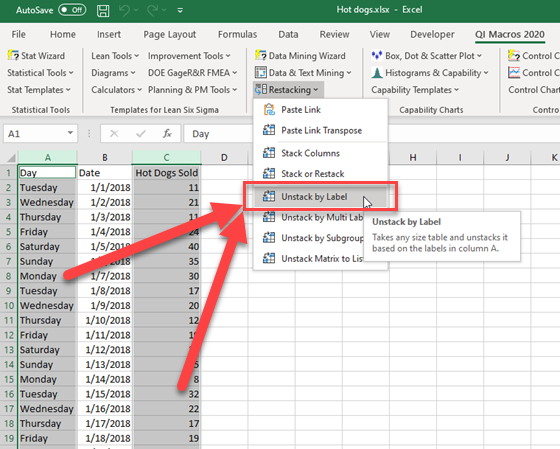Click the Hot Dogs Sold header cell
Screen dimensions: 560x449
pos(166,173)
